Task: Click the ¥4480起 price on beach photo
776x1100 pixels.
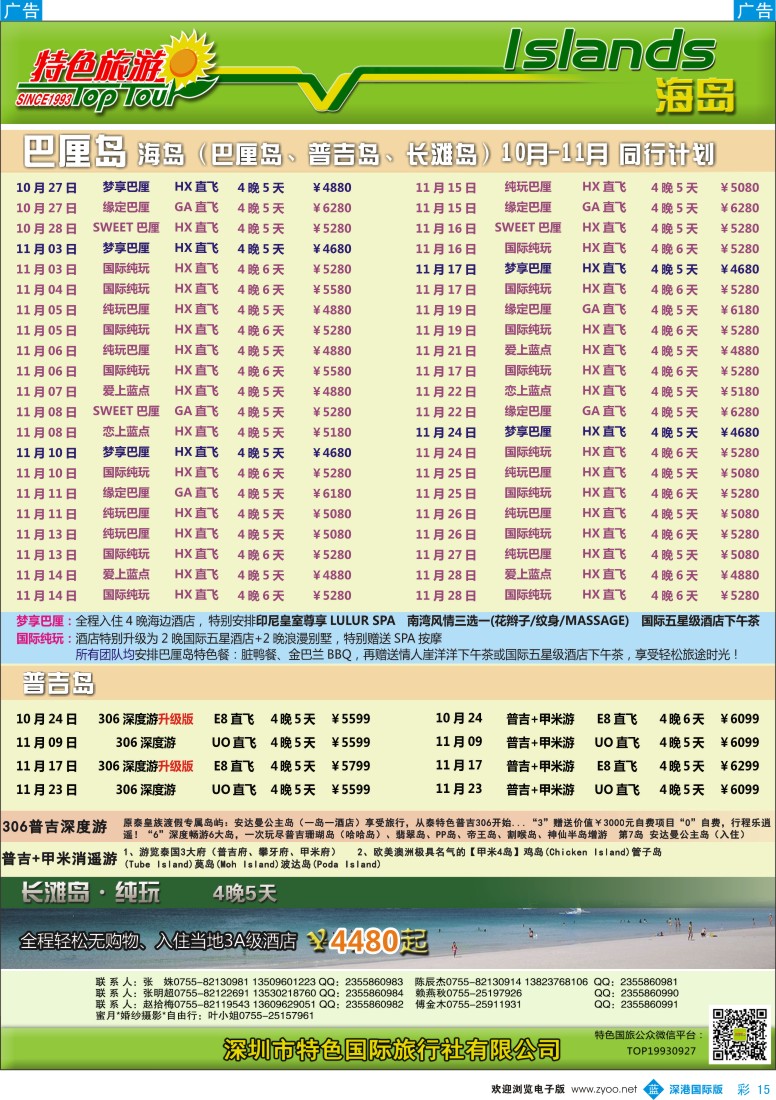Action: (368, 941)
